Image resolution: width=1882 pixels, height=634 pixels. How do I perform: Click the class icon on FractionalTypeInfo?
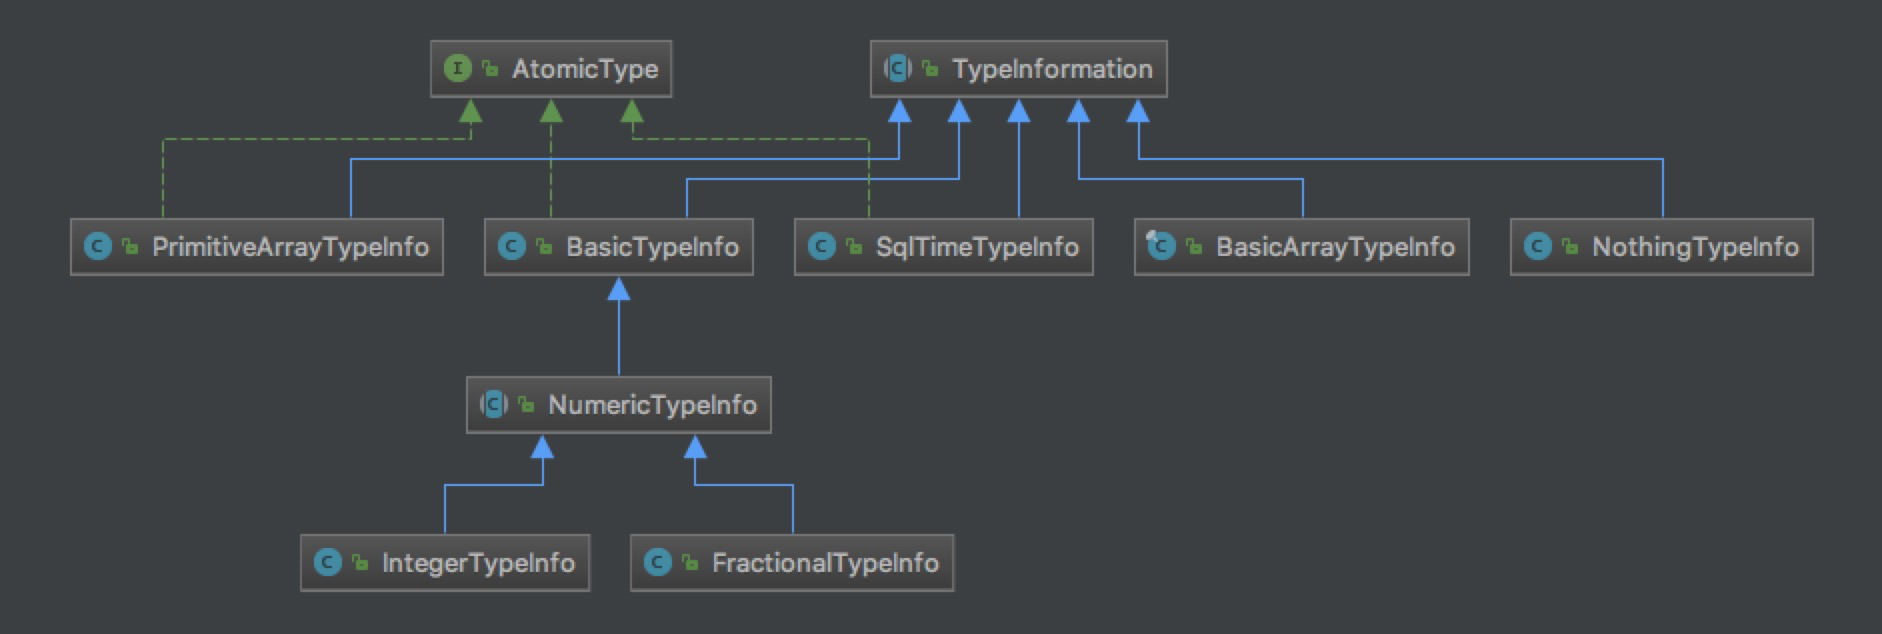click(657, 562)
